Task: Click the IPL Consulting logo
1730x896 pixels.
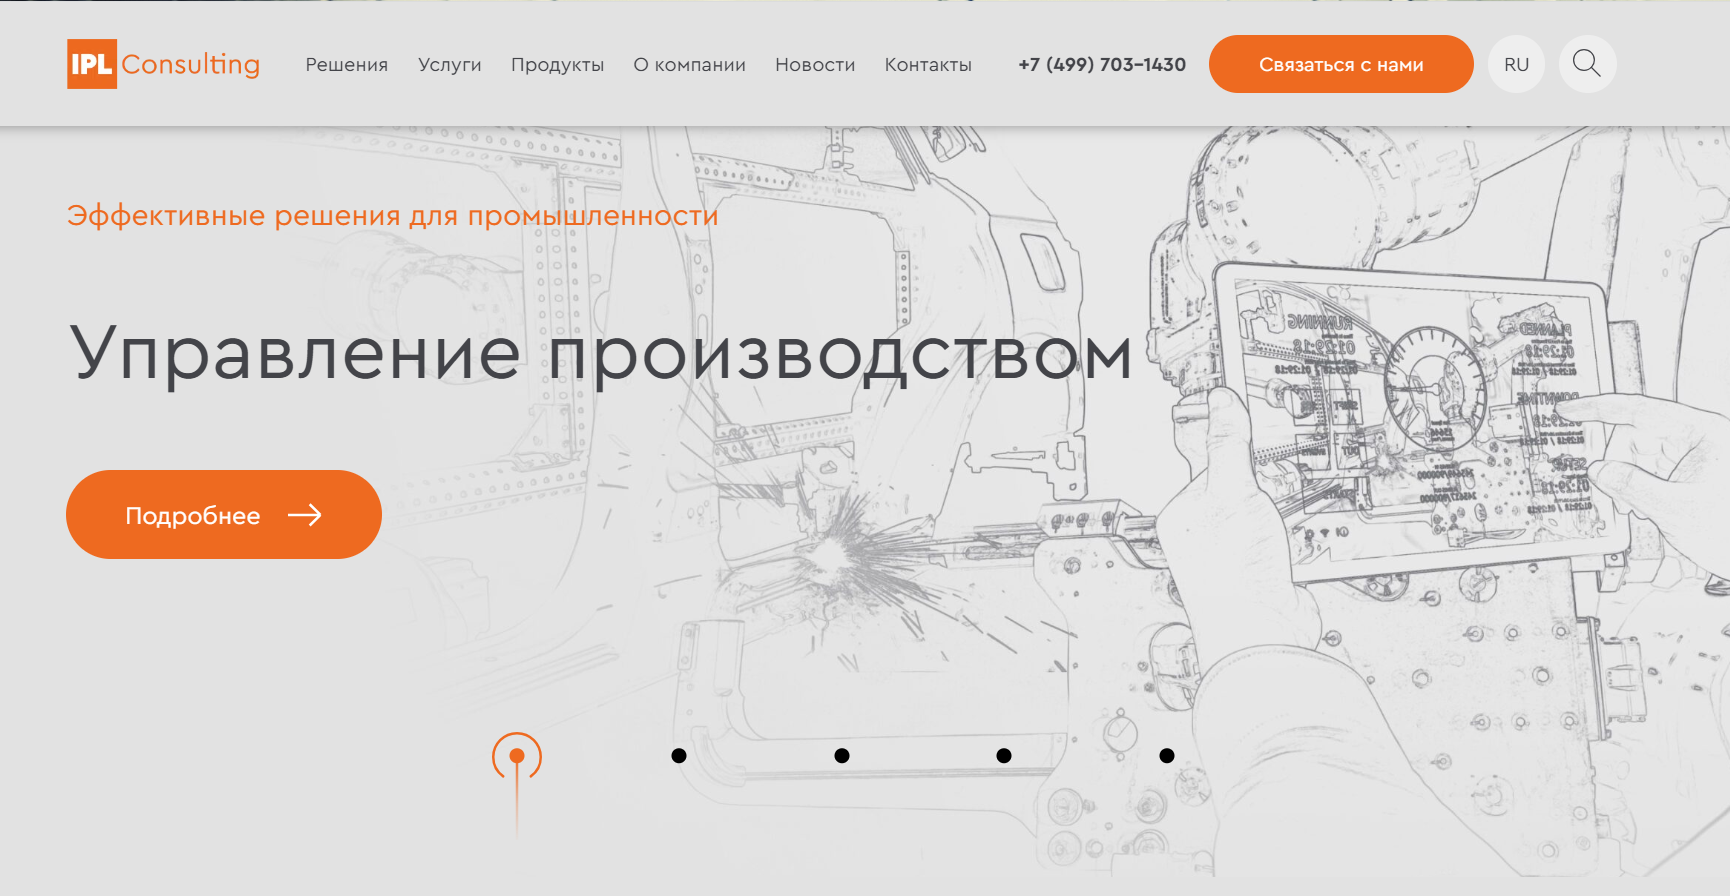Action: click(164, 64)
